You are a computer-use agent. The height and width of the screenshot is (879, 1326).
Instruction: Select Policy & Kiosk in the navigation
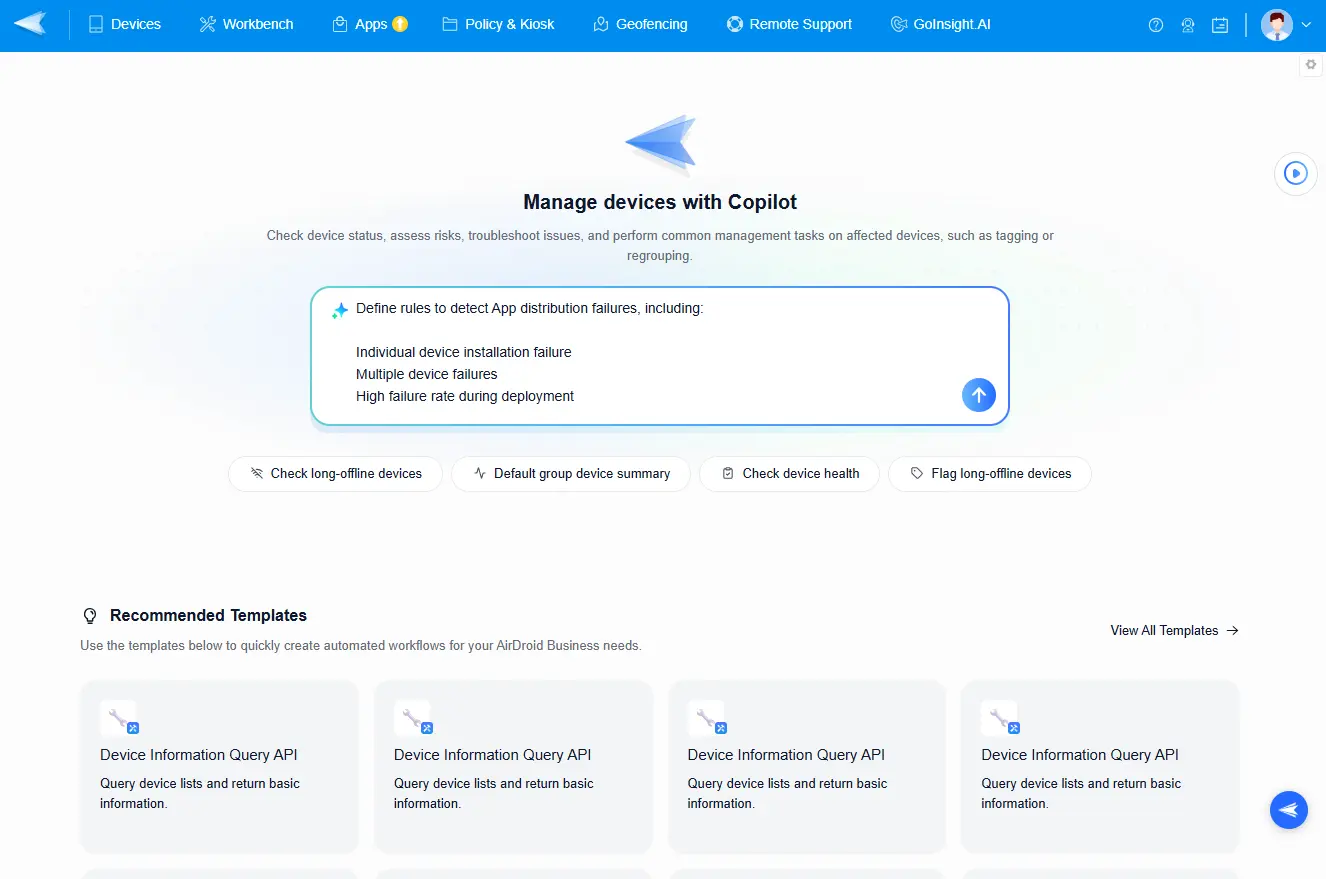pos(498,24)
